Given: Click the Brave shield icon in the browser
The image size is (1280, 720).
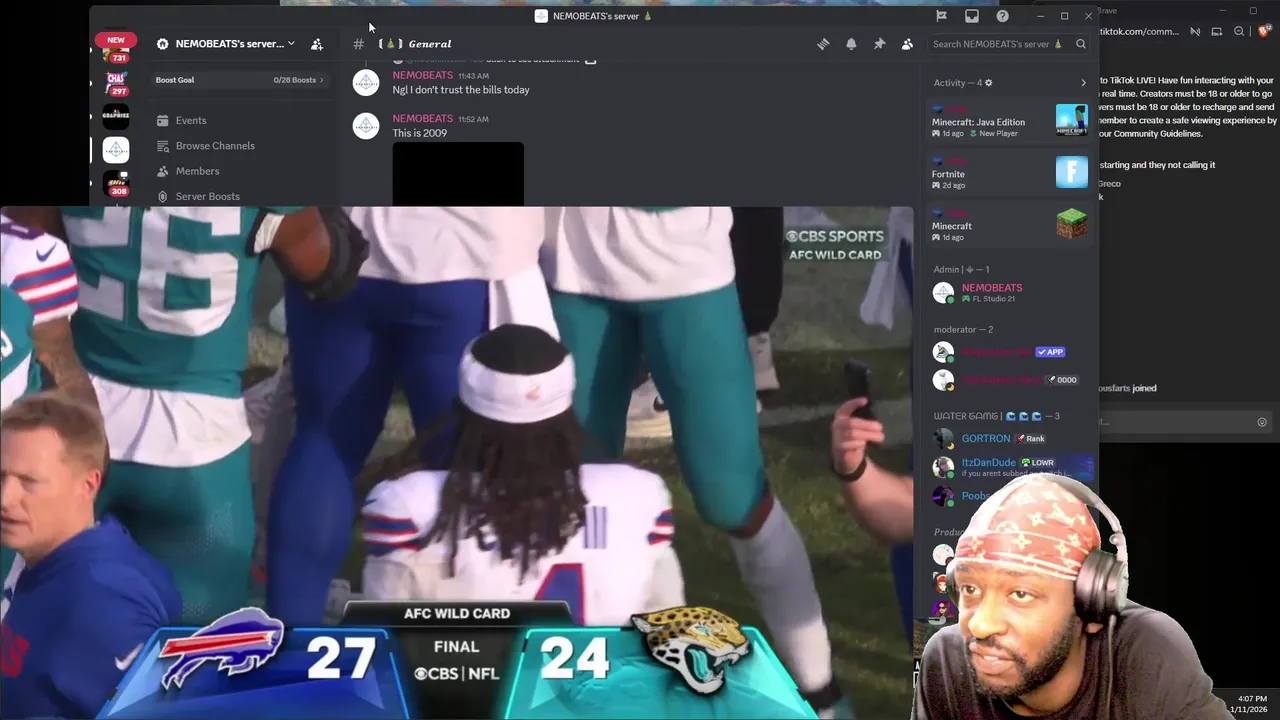Looking at the screenshot, I should coord(1264,32).
